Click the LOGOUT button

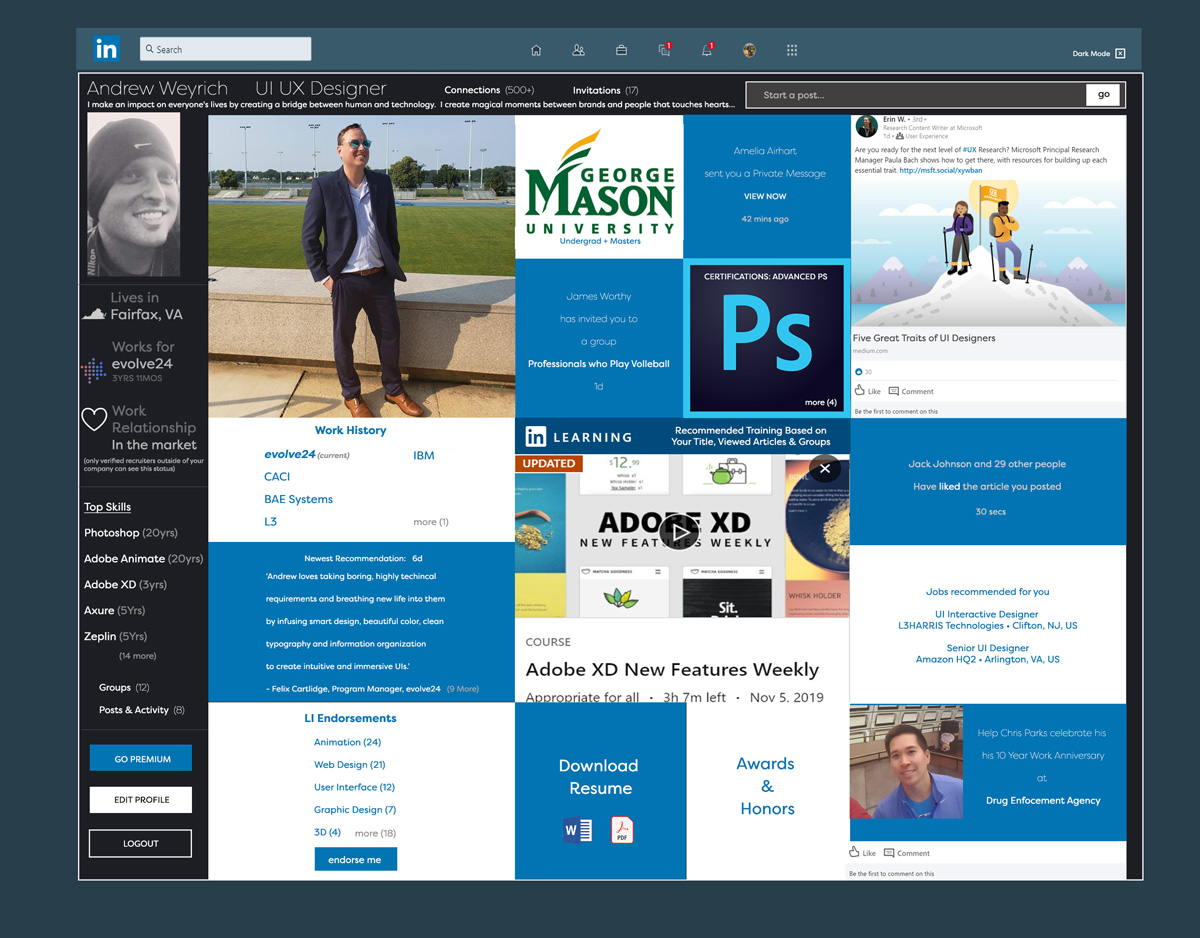140,843
